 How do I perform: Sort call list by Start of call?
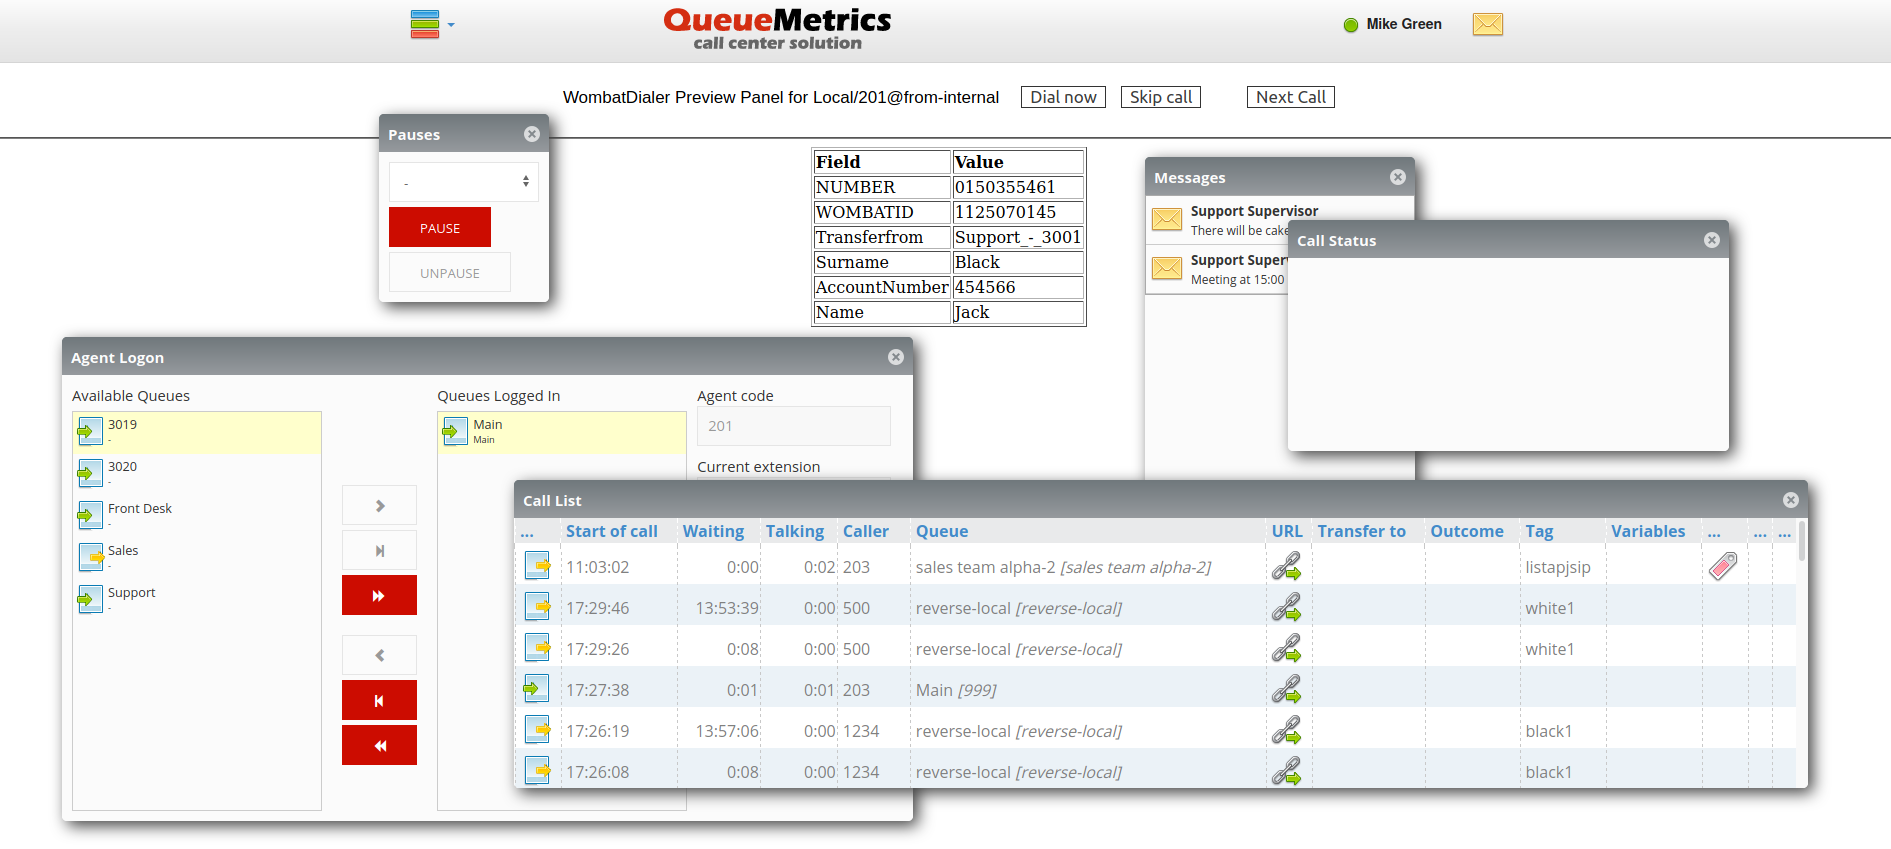click(x=612, y=531)
